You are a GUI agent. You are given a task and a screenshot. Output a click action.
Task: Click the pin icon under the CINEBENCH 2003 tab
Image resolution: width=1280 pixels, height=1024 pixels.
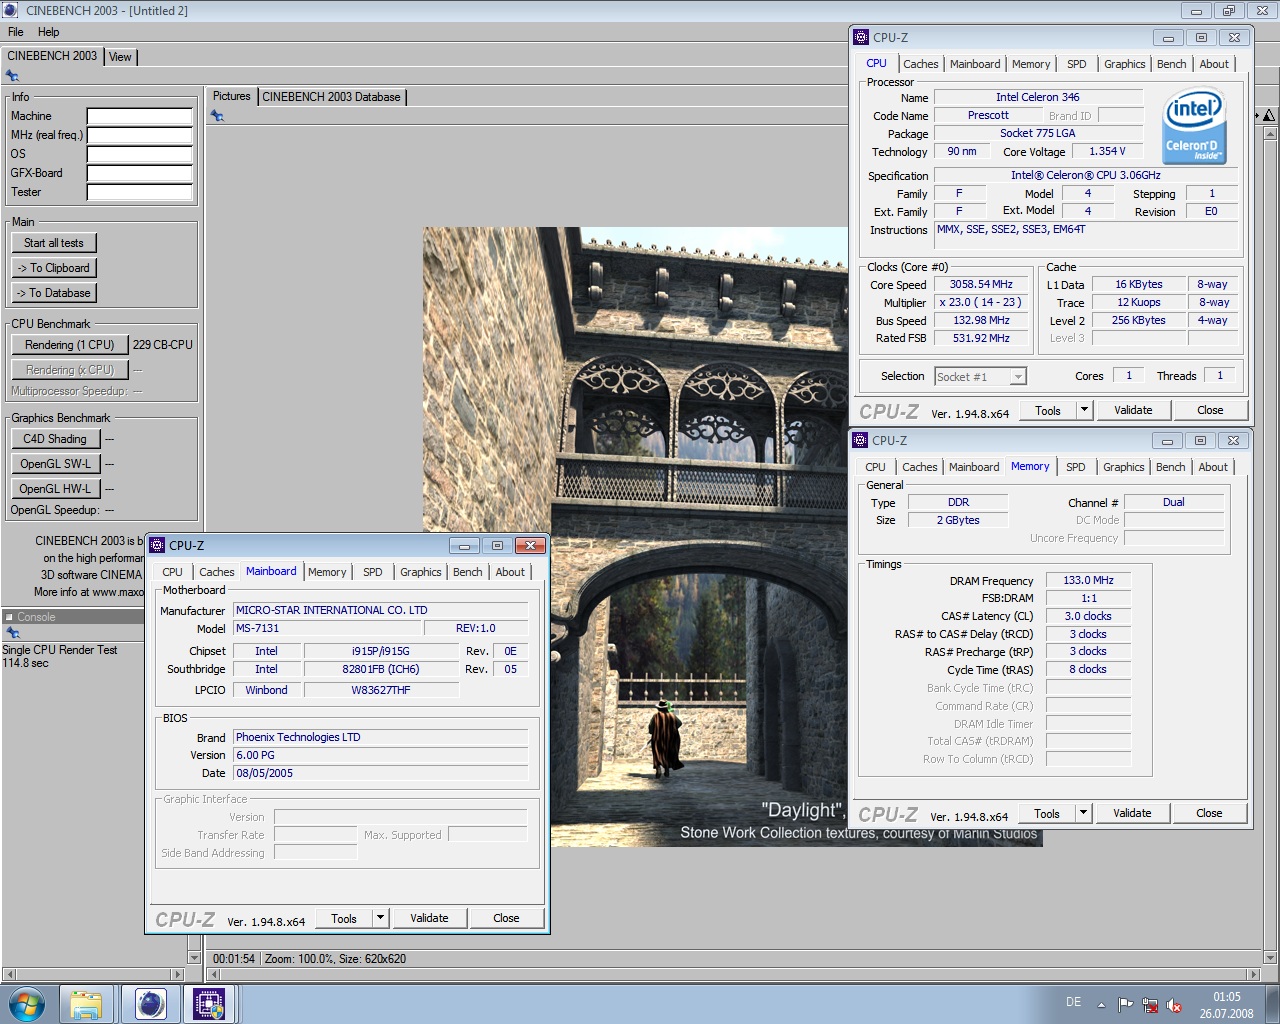tap(12, 75)
